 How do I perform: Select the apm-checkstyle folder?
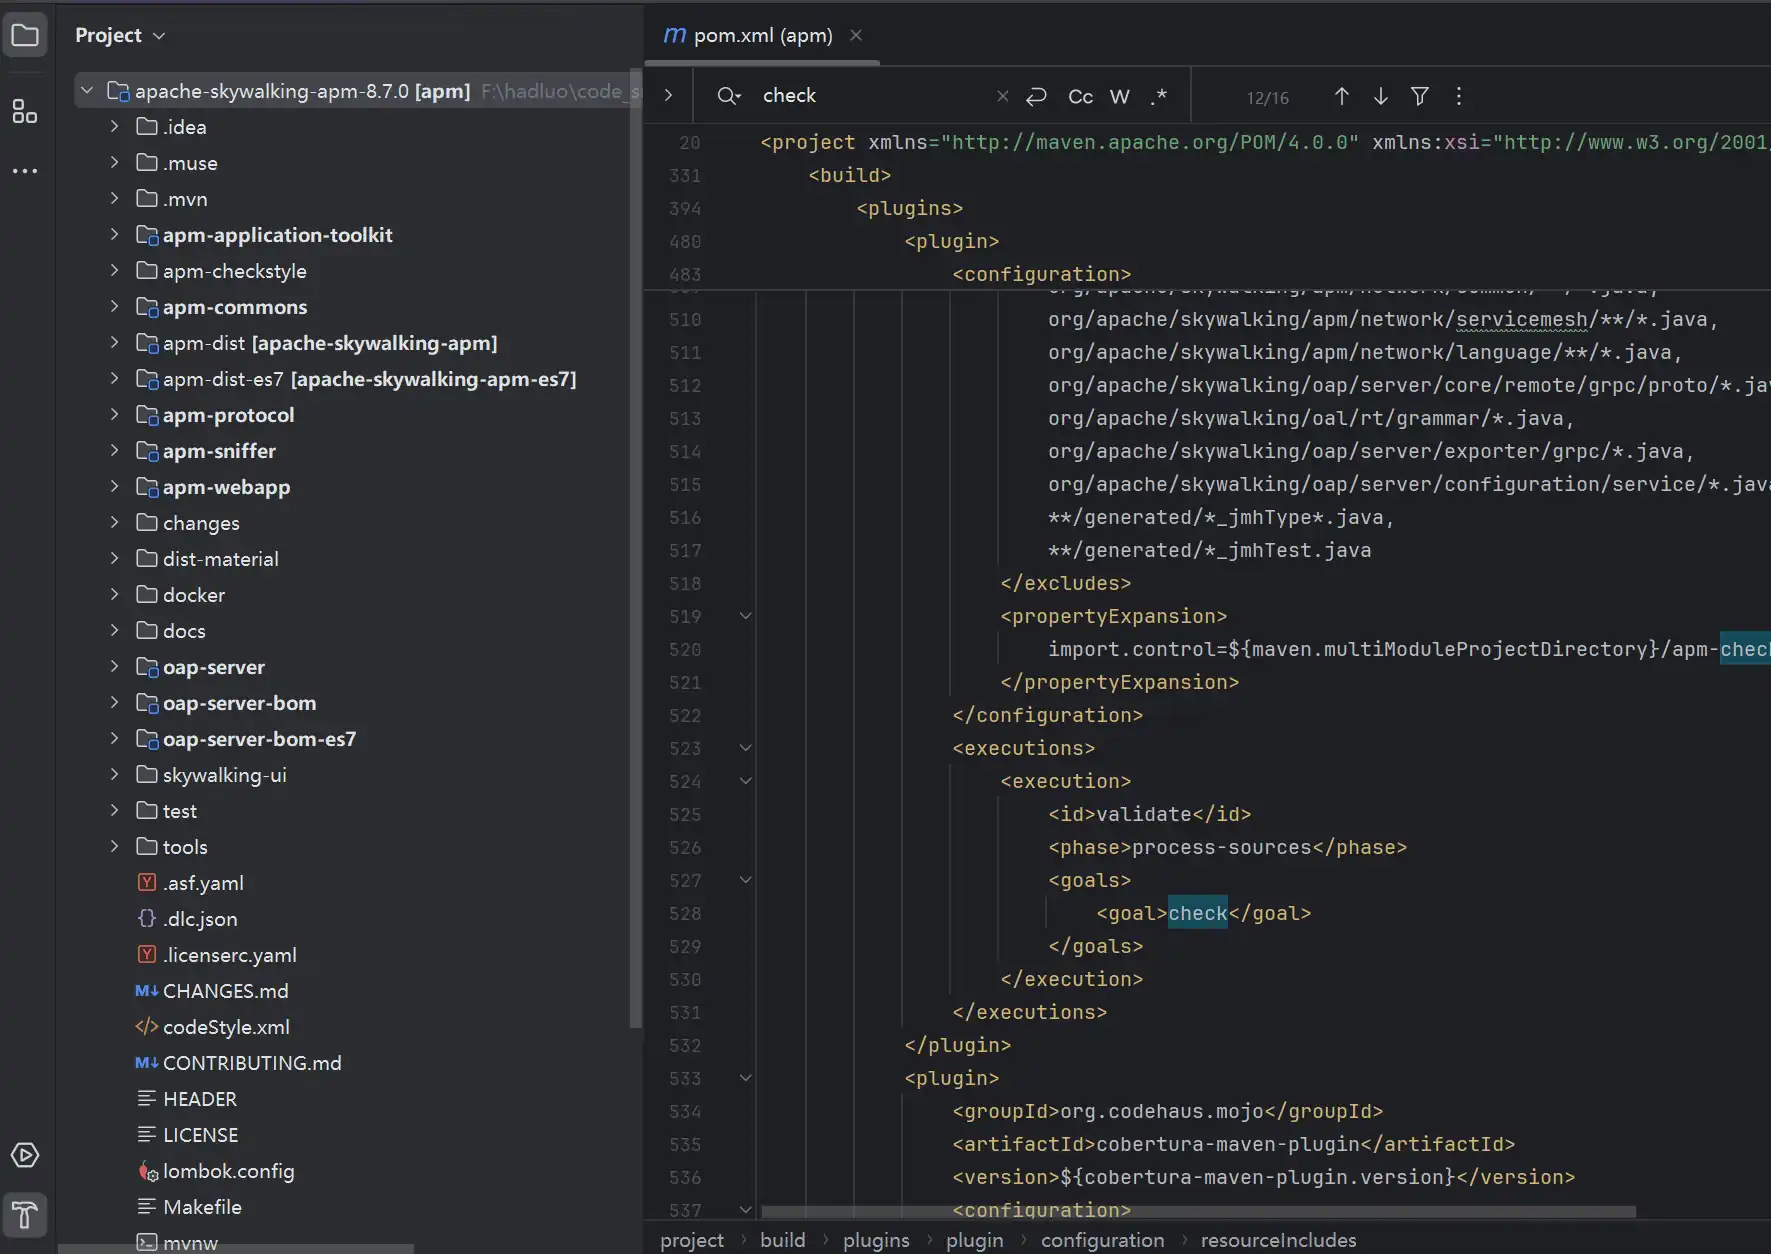pos(235,271)
